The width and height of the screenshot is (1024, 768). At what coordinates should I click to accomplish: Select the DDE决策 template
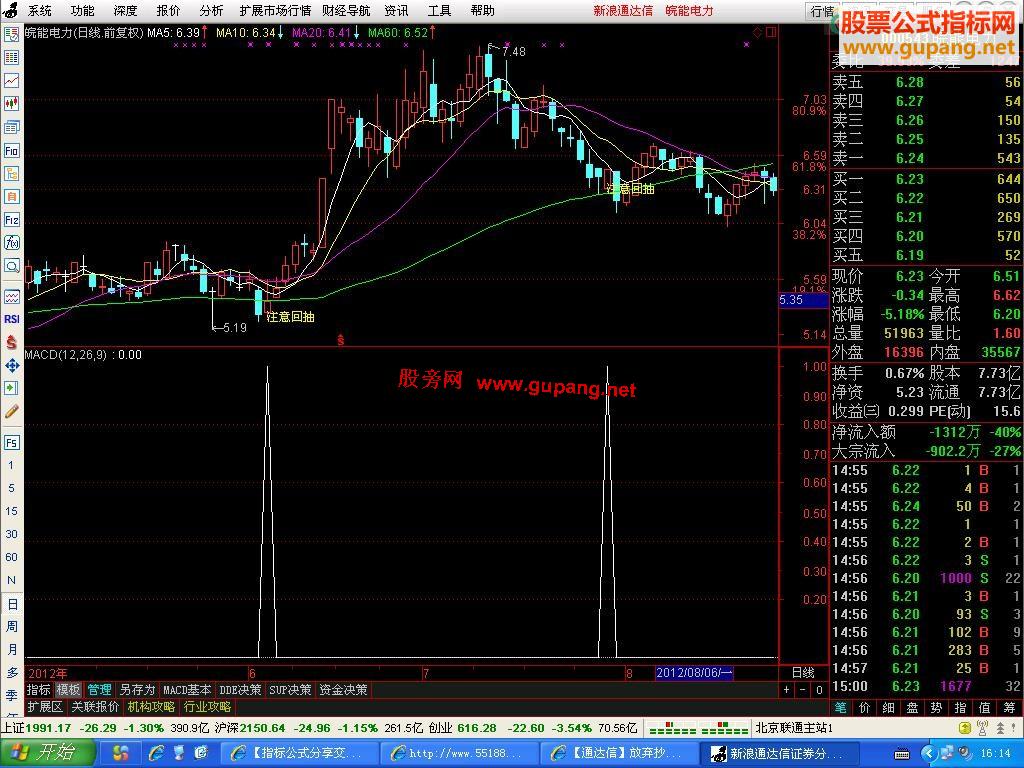pyautogui.click(x=240, y=690)
